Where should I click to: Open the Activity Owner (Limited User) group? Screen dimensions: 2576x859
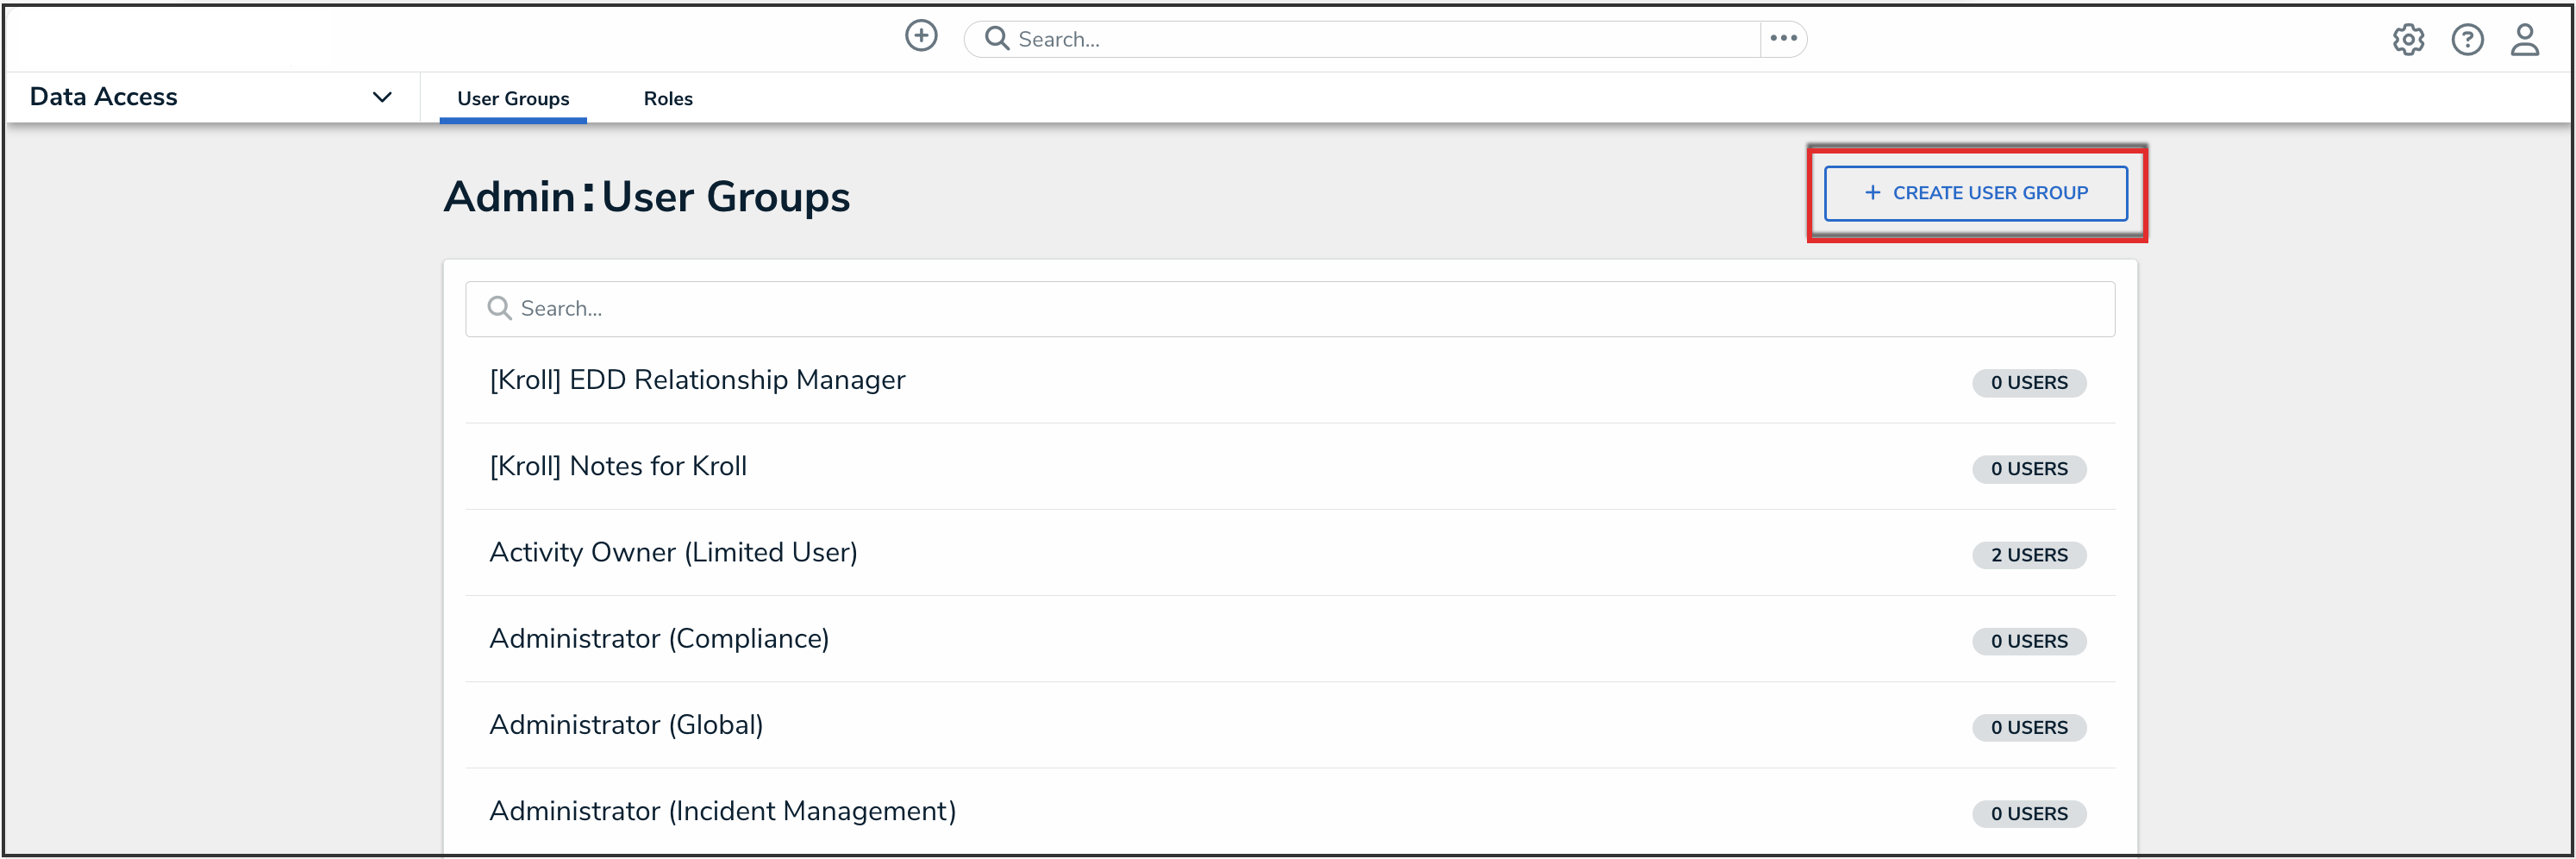pyautogui.click(x=673, y=553)
